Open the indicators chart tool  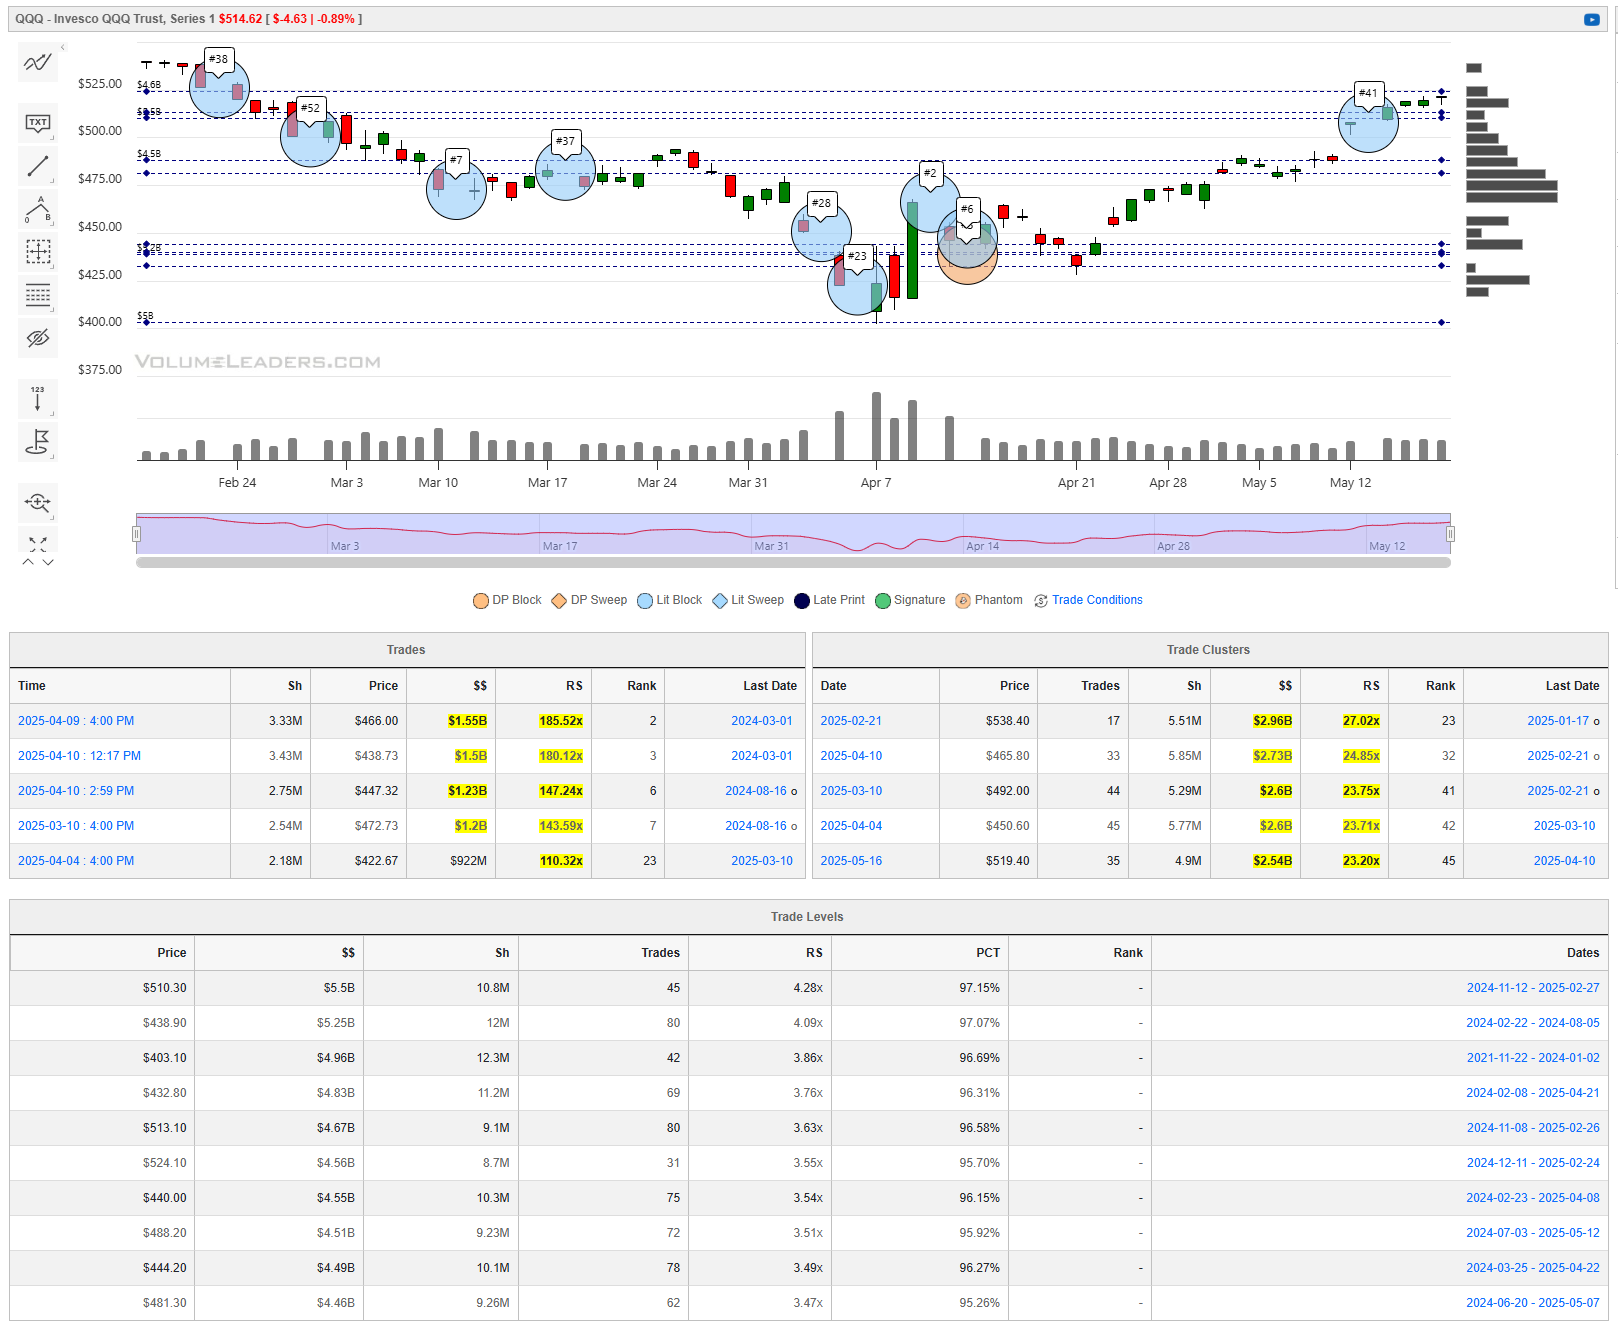coord(38,63)
